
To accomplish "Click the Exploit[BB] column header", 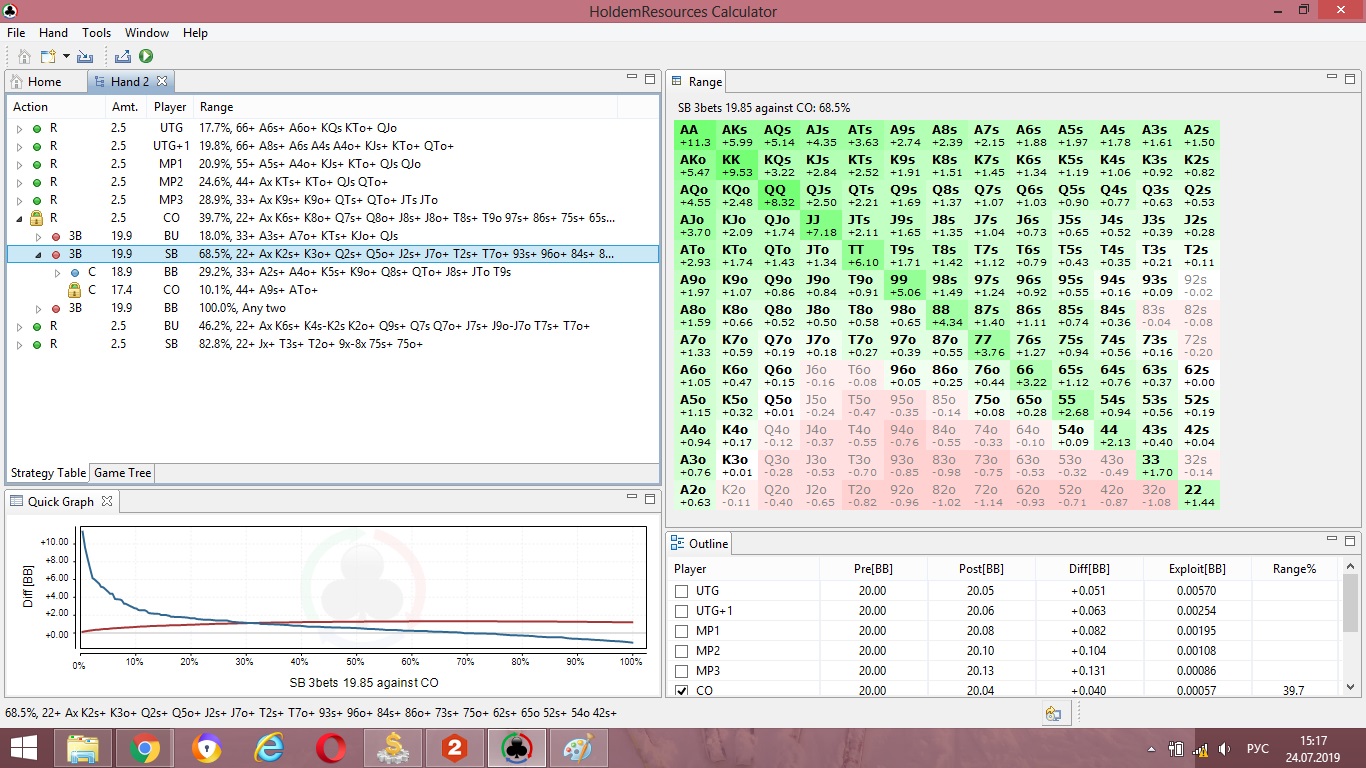I will [1197, 569].
